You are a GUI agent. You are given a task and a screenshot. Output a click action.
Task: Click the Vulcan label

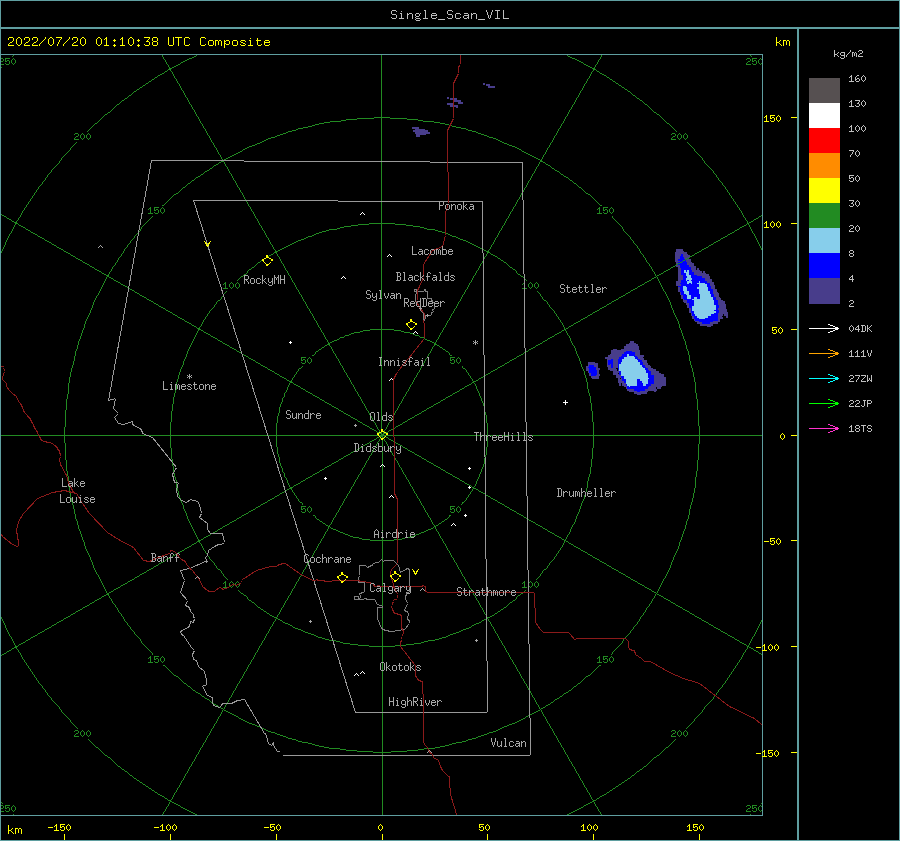[508, 743]
